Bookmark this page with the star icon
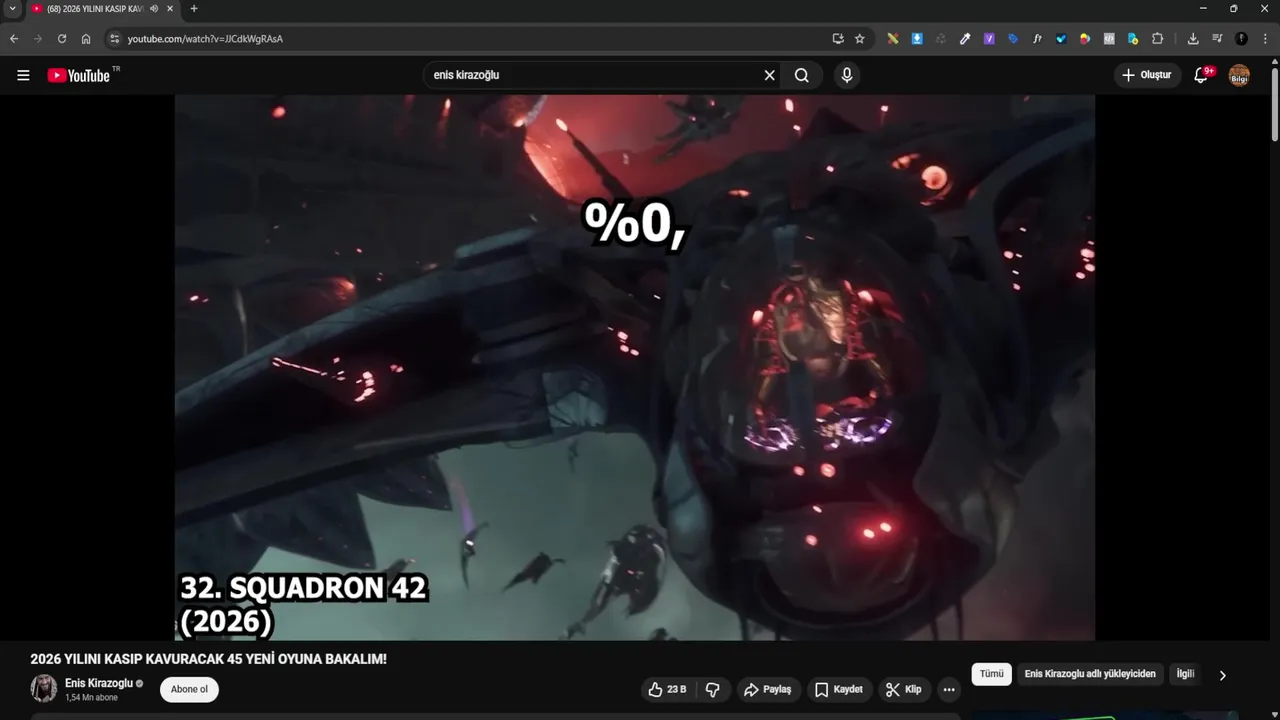1280x720 pixels. pos(860,39)
